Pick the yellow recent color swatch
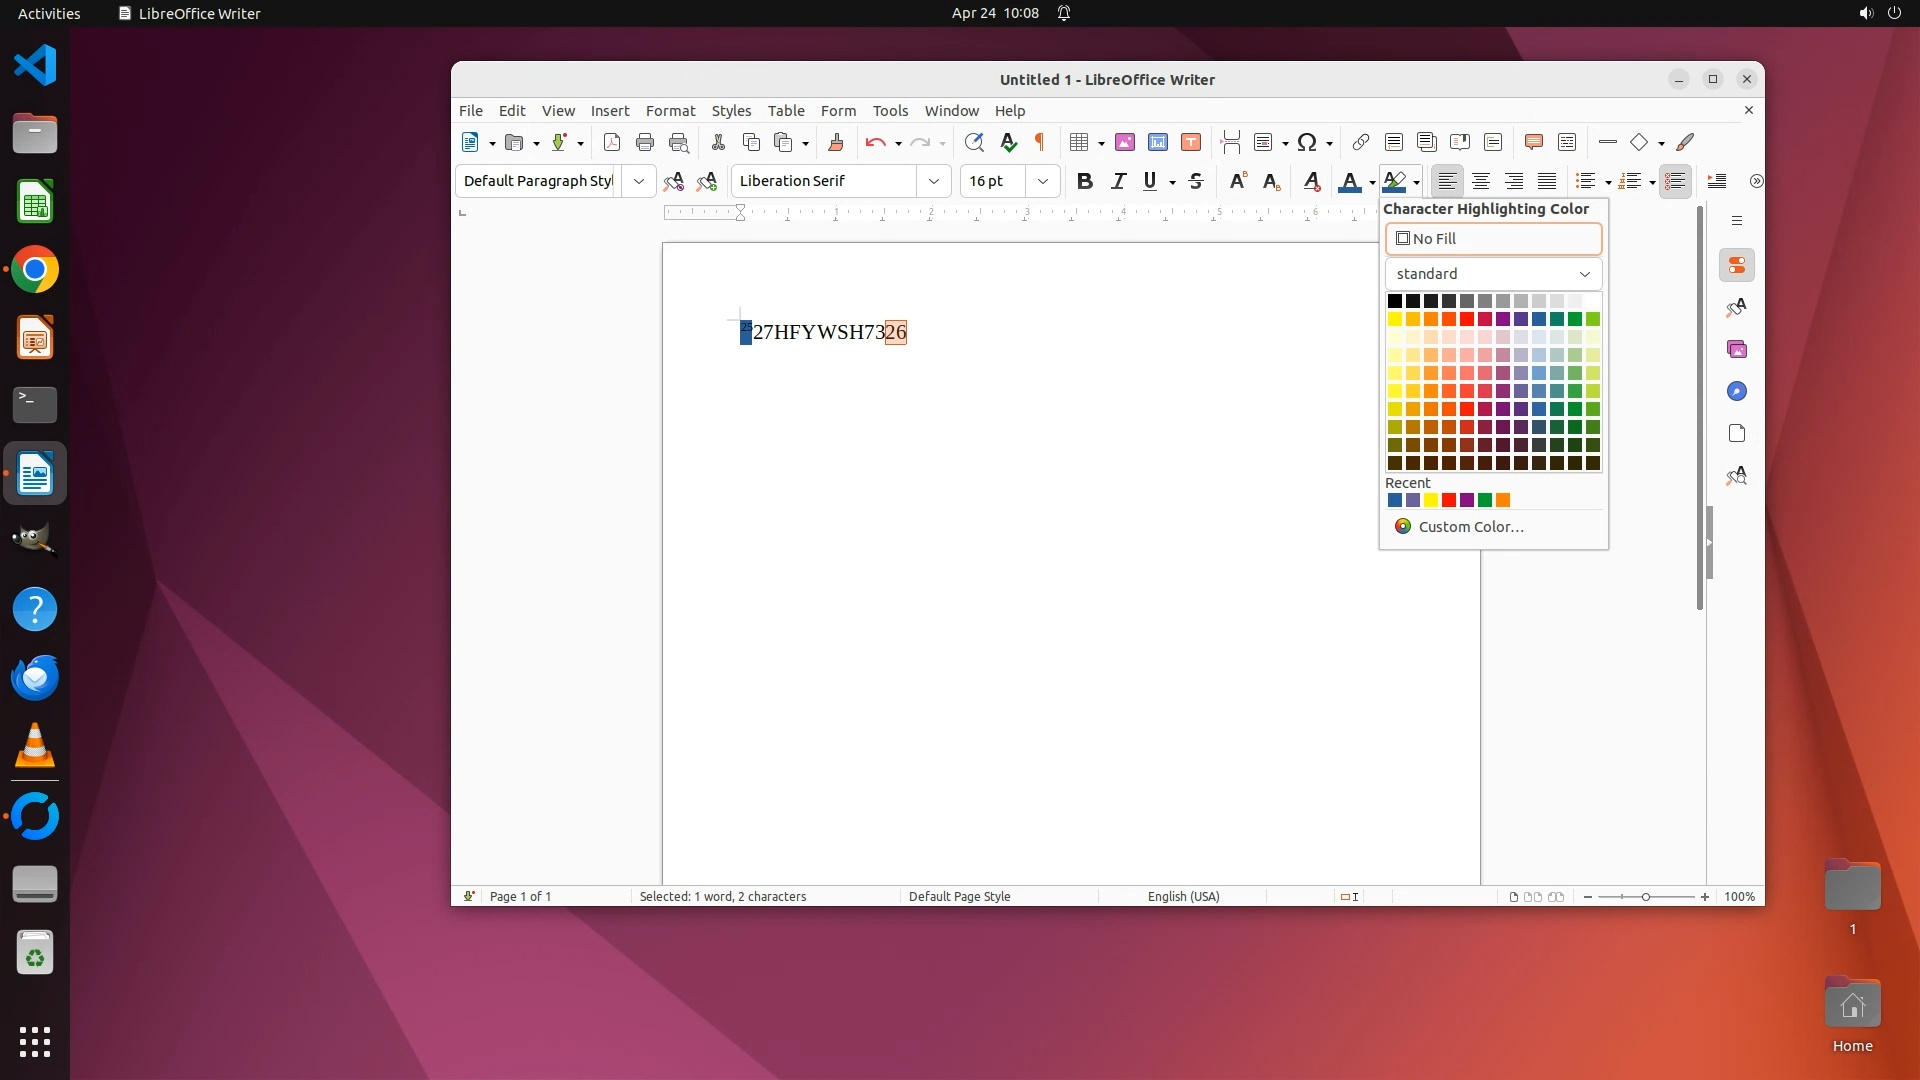This screenshot has height=1080, width=1920. click(1431, 500)
